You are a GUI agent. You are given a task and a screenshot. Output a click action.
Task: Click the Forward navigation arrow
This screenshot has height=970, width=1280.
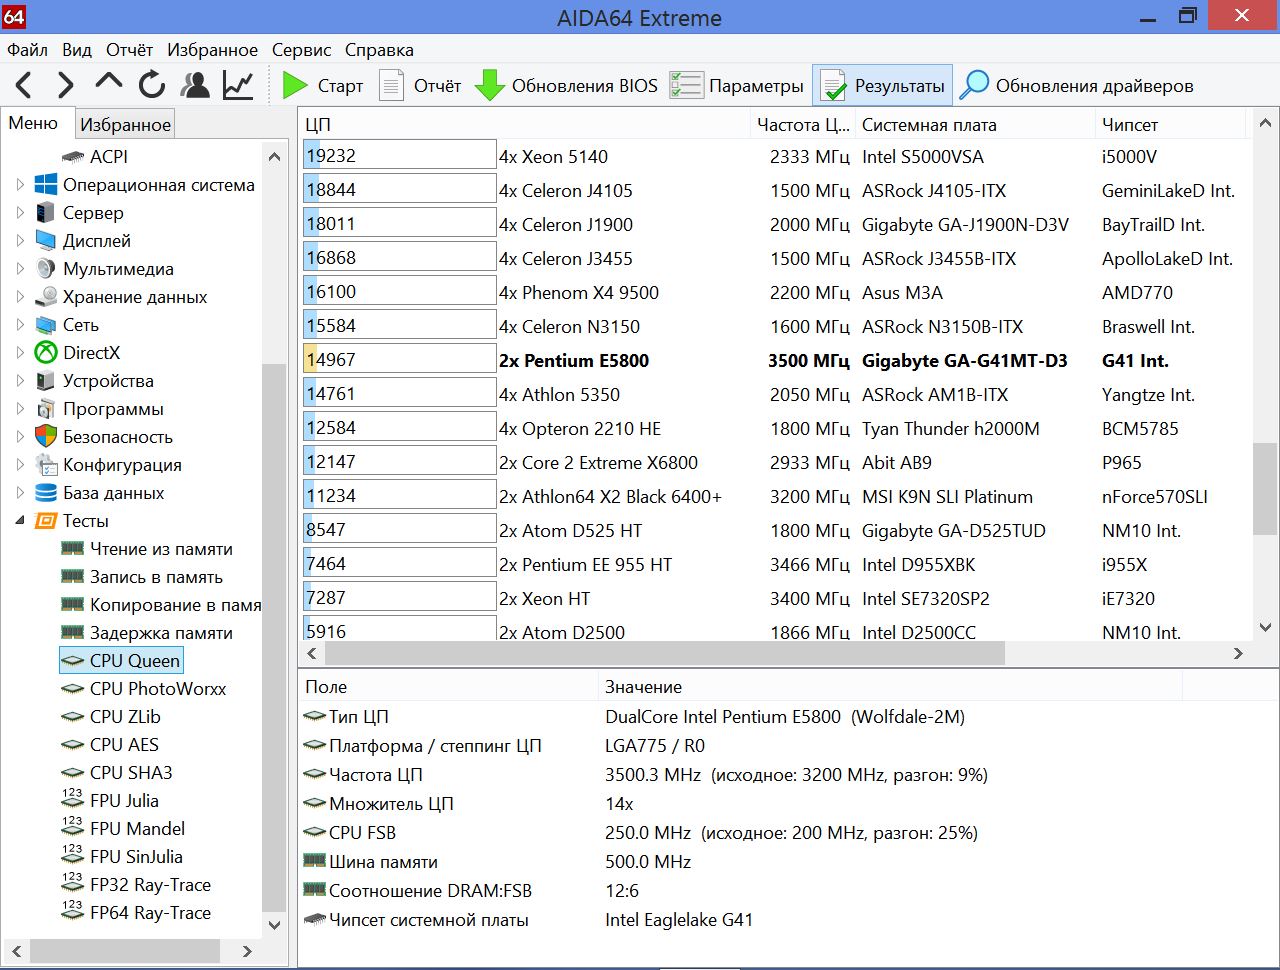click(x=66, y=86)
